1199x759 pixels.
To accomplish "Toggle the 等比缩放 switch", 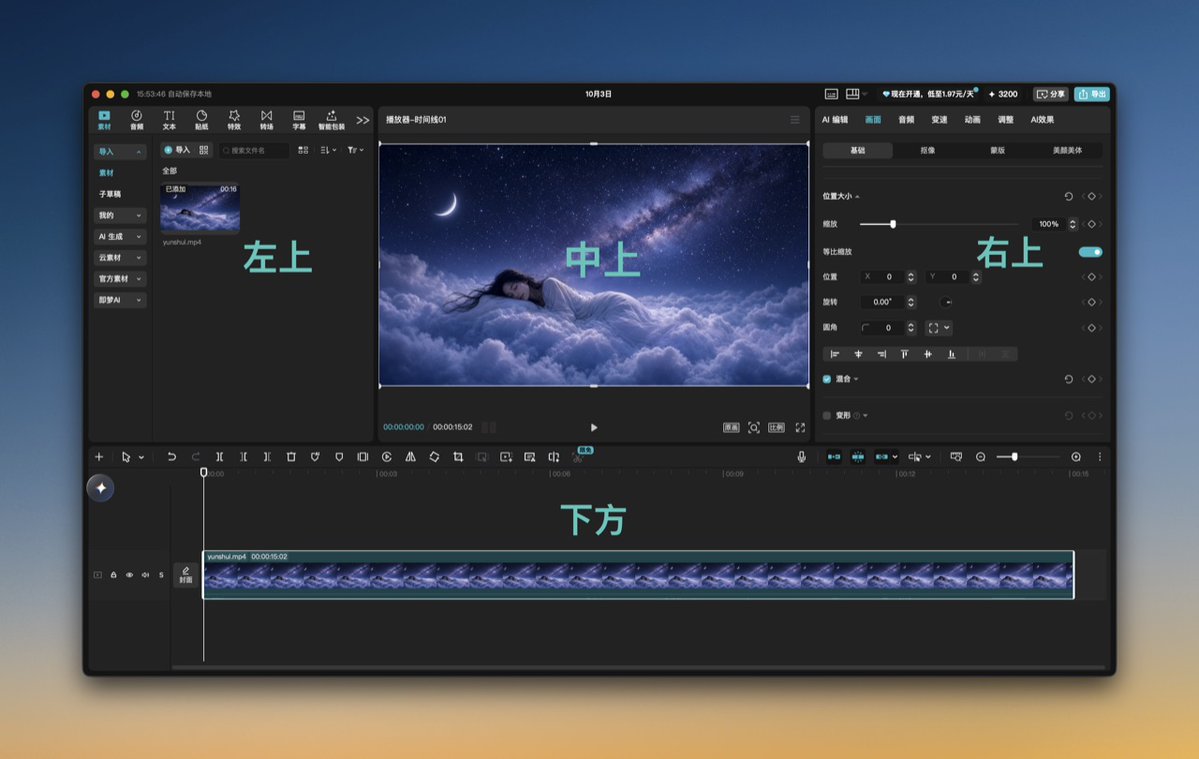I will pyautogui.click(x=1090, y=251).
